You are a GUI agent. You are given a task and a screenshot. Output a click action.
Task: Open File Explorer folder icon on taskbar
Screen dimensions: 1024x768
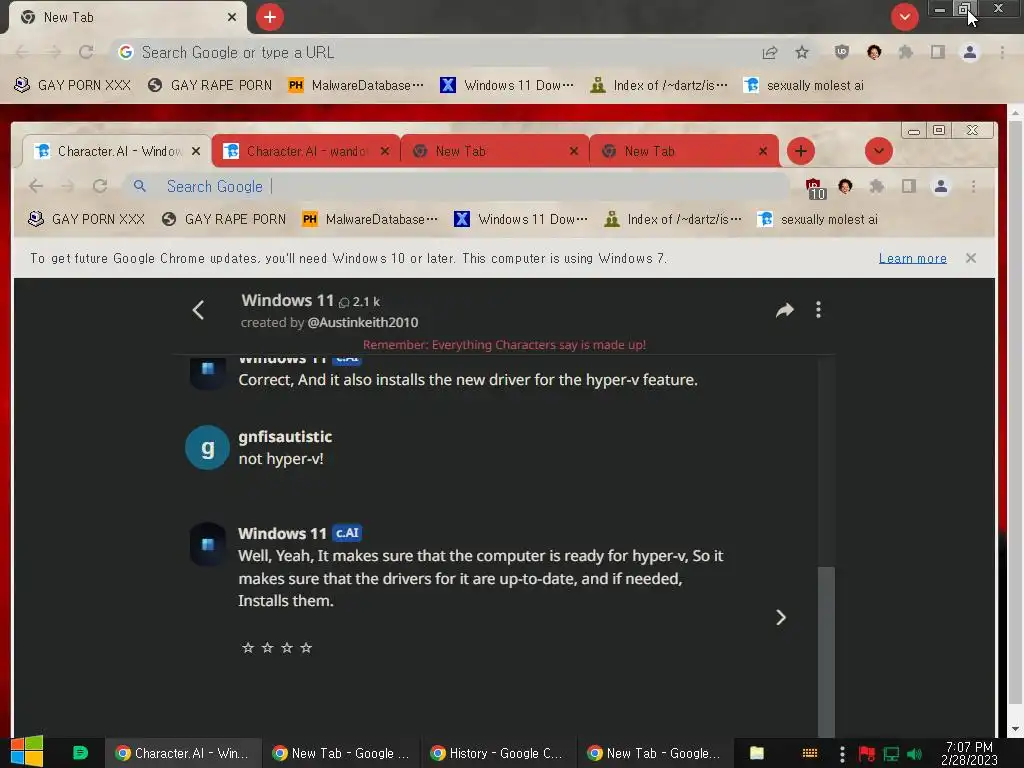click(x=757, y=754)
